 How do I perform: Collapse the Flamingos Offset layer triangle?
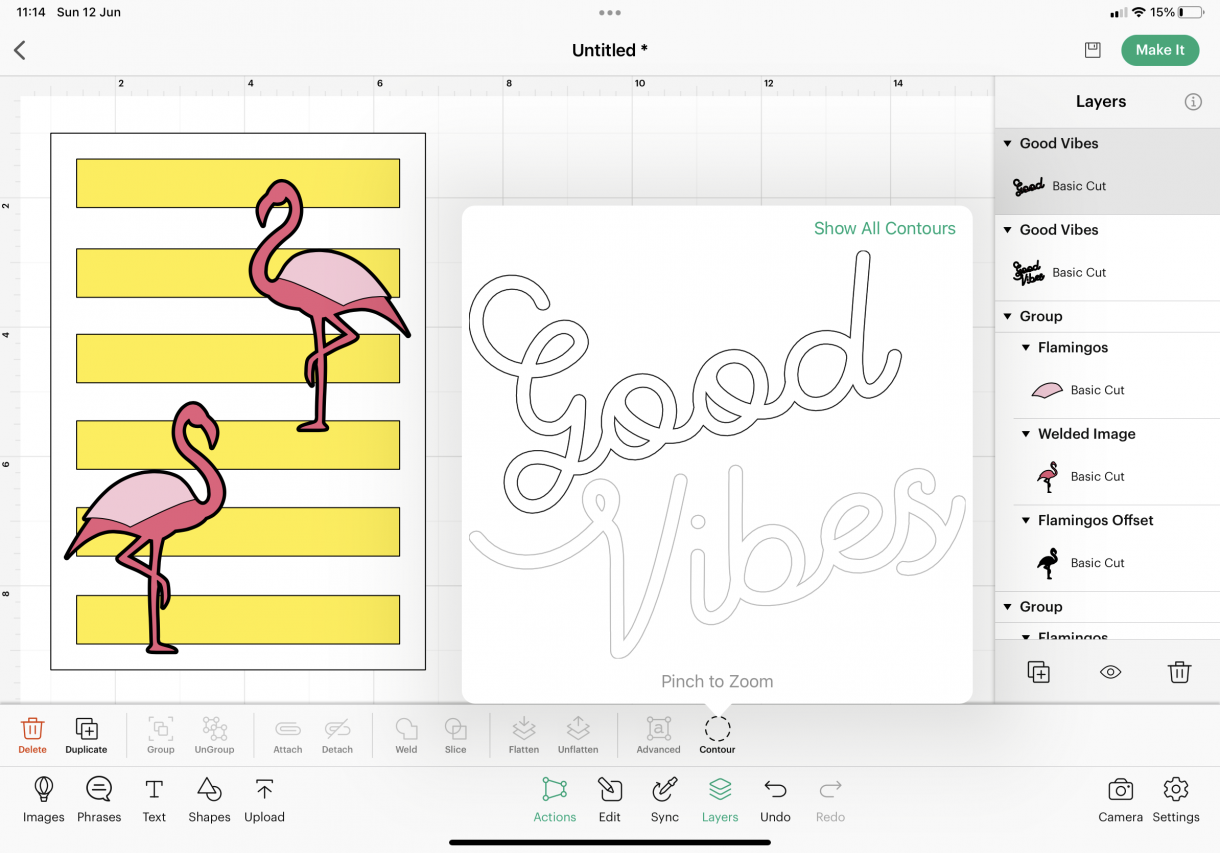[1026, 521]
